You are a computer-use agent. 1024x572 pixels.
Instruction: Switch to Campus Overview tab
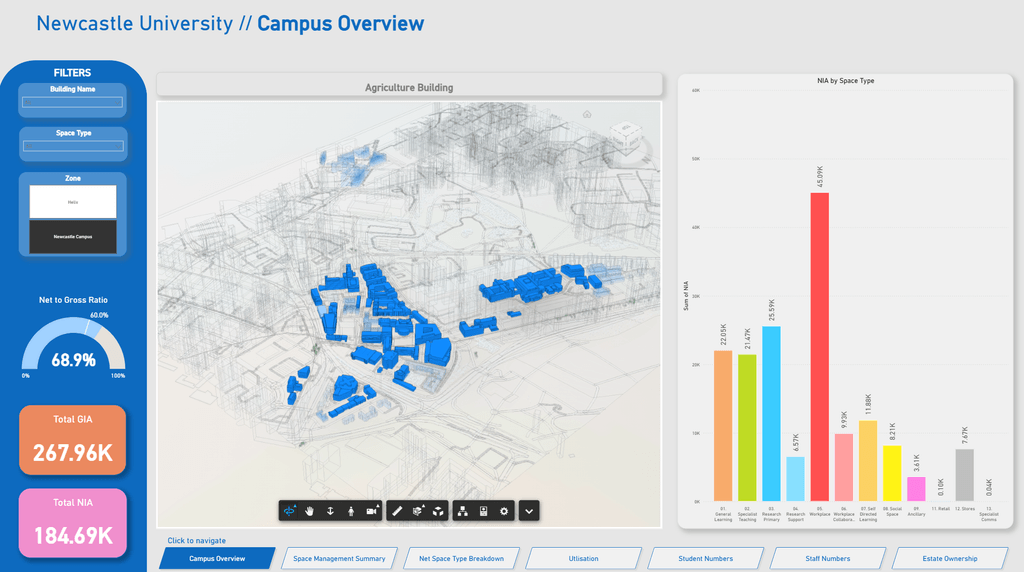(x=217, y=558)
